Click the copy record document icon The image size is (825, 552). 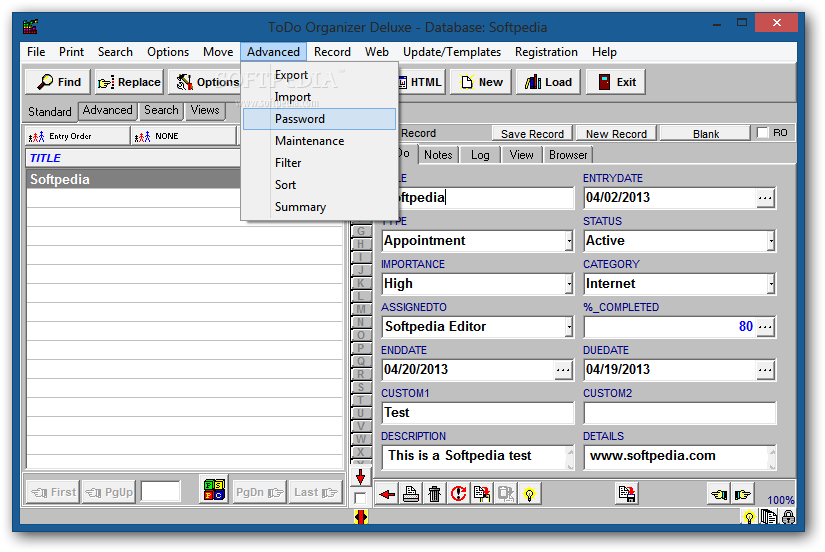point(482,494)
